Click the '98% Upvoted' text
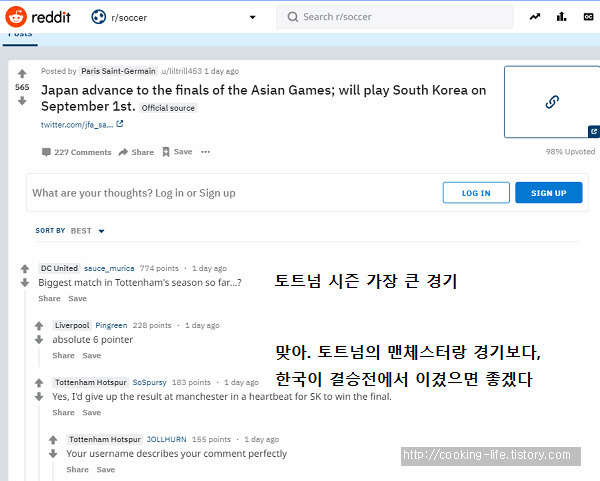This screenshot has width=600, height=481. tap(570, 152)
